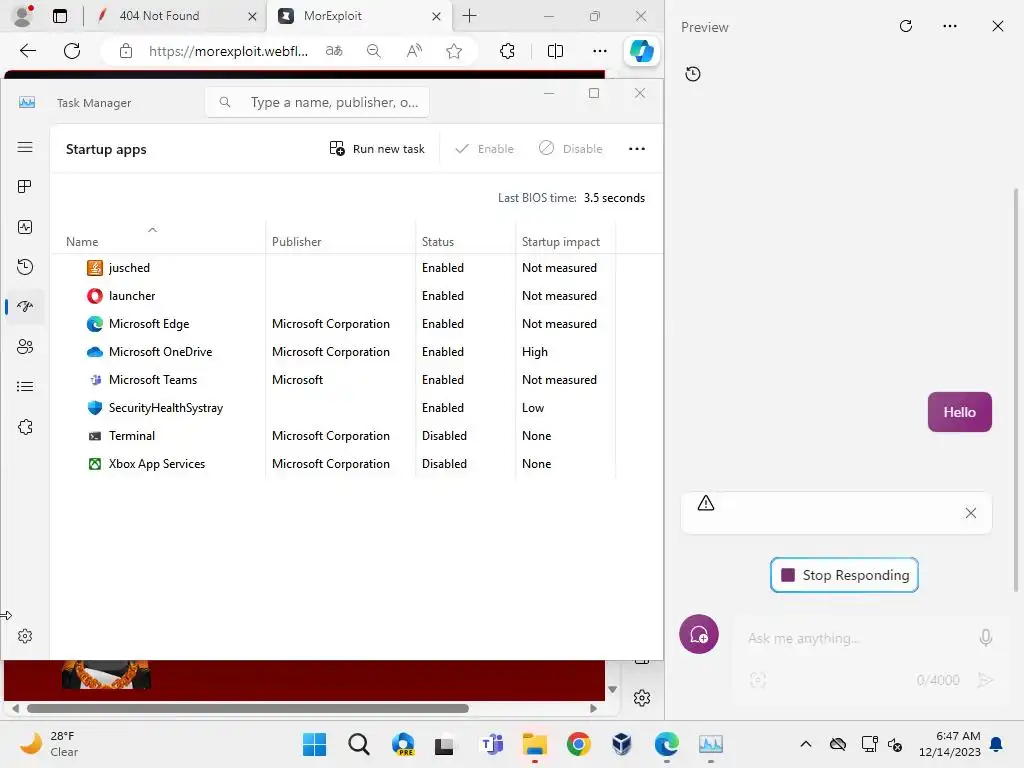Open Task Manager navigation hamburger menu
Screen dimensions: 1024x768
[25, 147]
